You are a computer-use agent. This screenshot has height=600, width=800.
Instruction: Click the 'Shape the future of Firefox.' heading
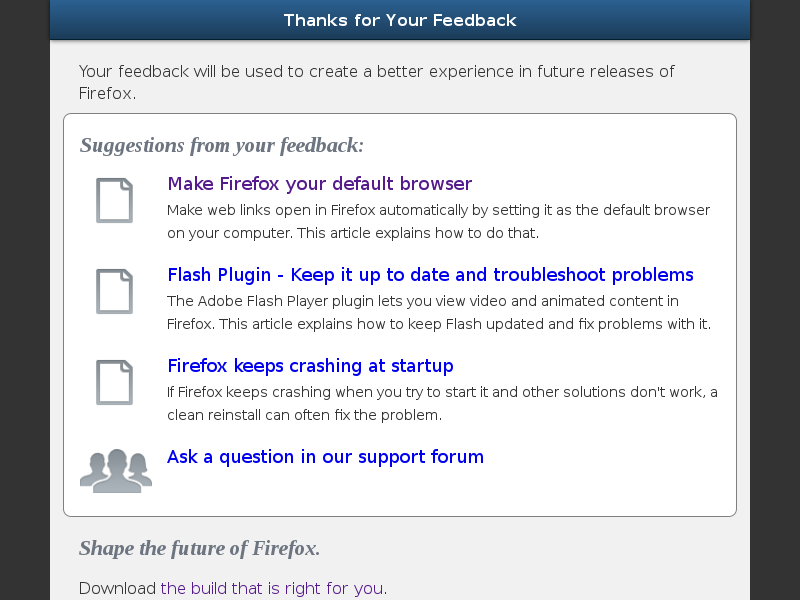pos(199,548)
